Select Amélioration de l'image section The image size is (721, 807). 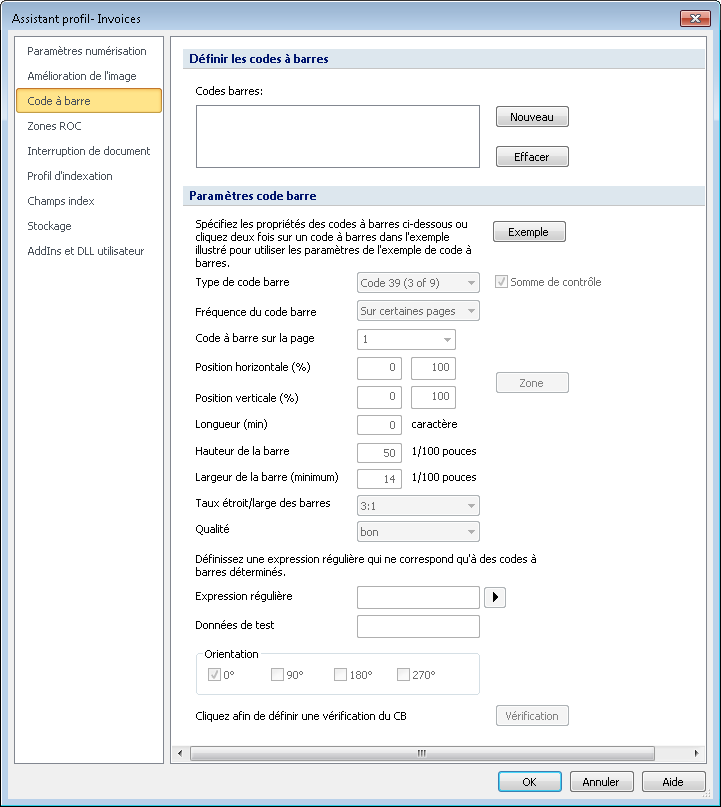point(89,76)
